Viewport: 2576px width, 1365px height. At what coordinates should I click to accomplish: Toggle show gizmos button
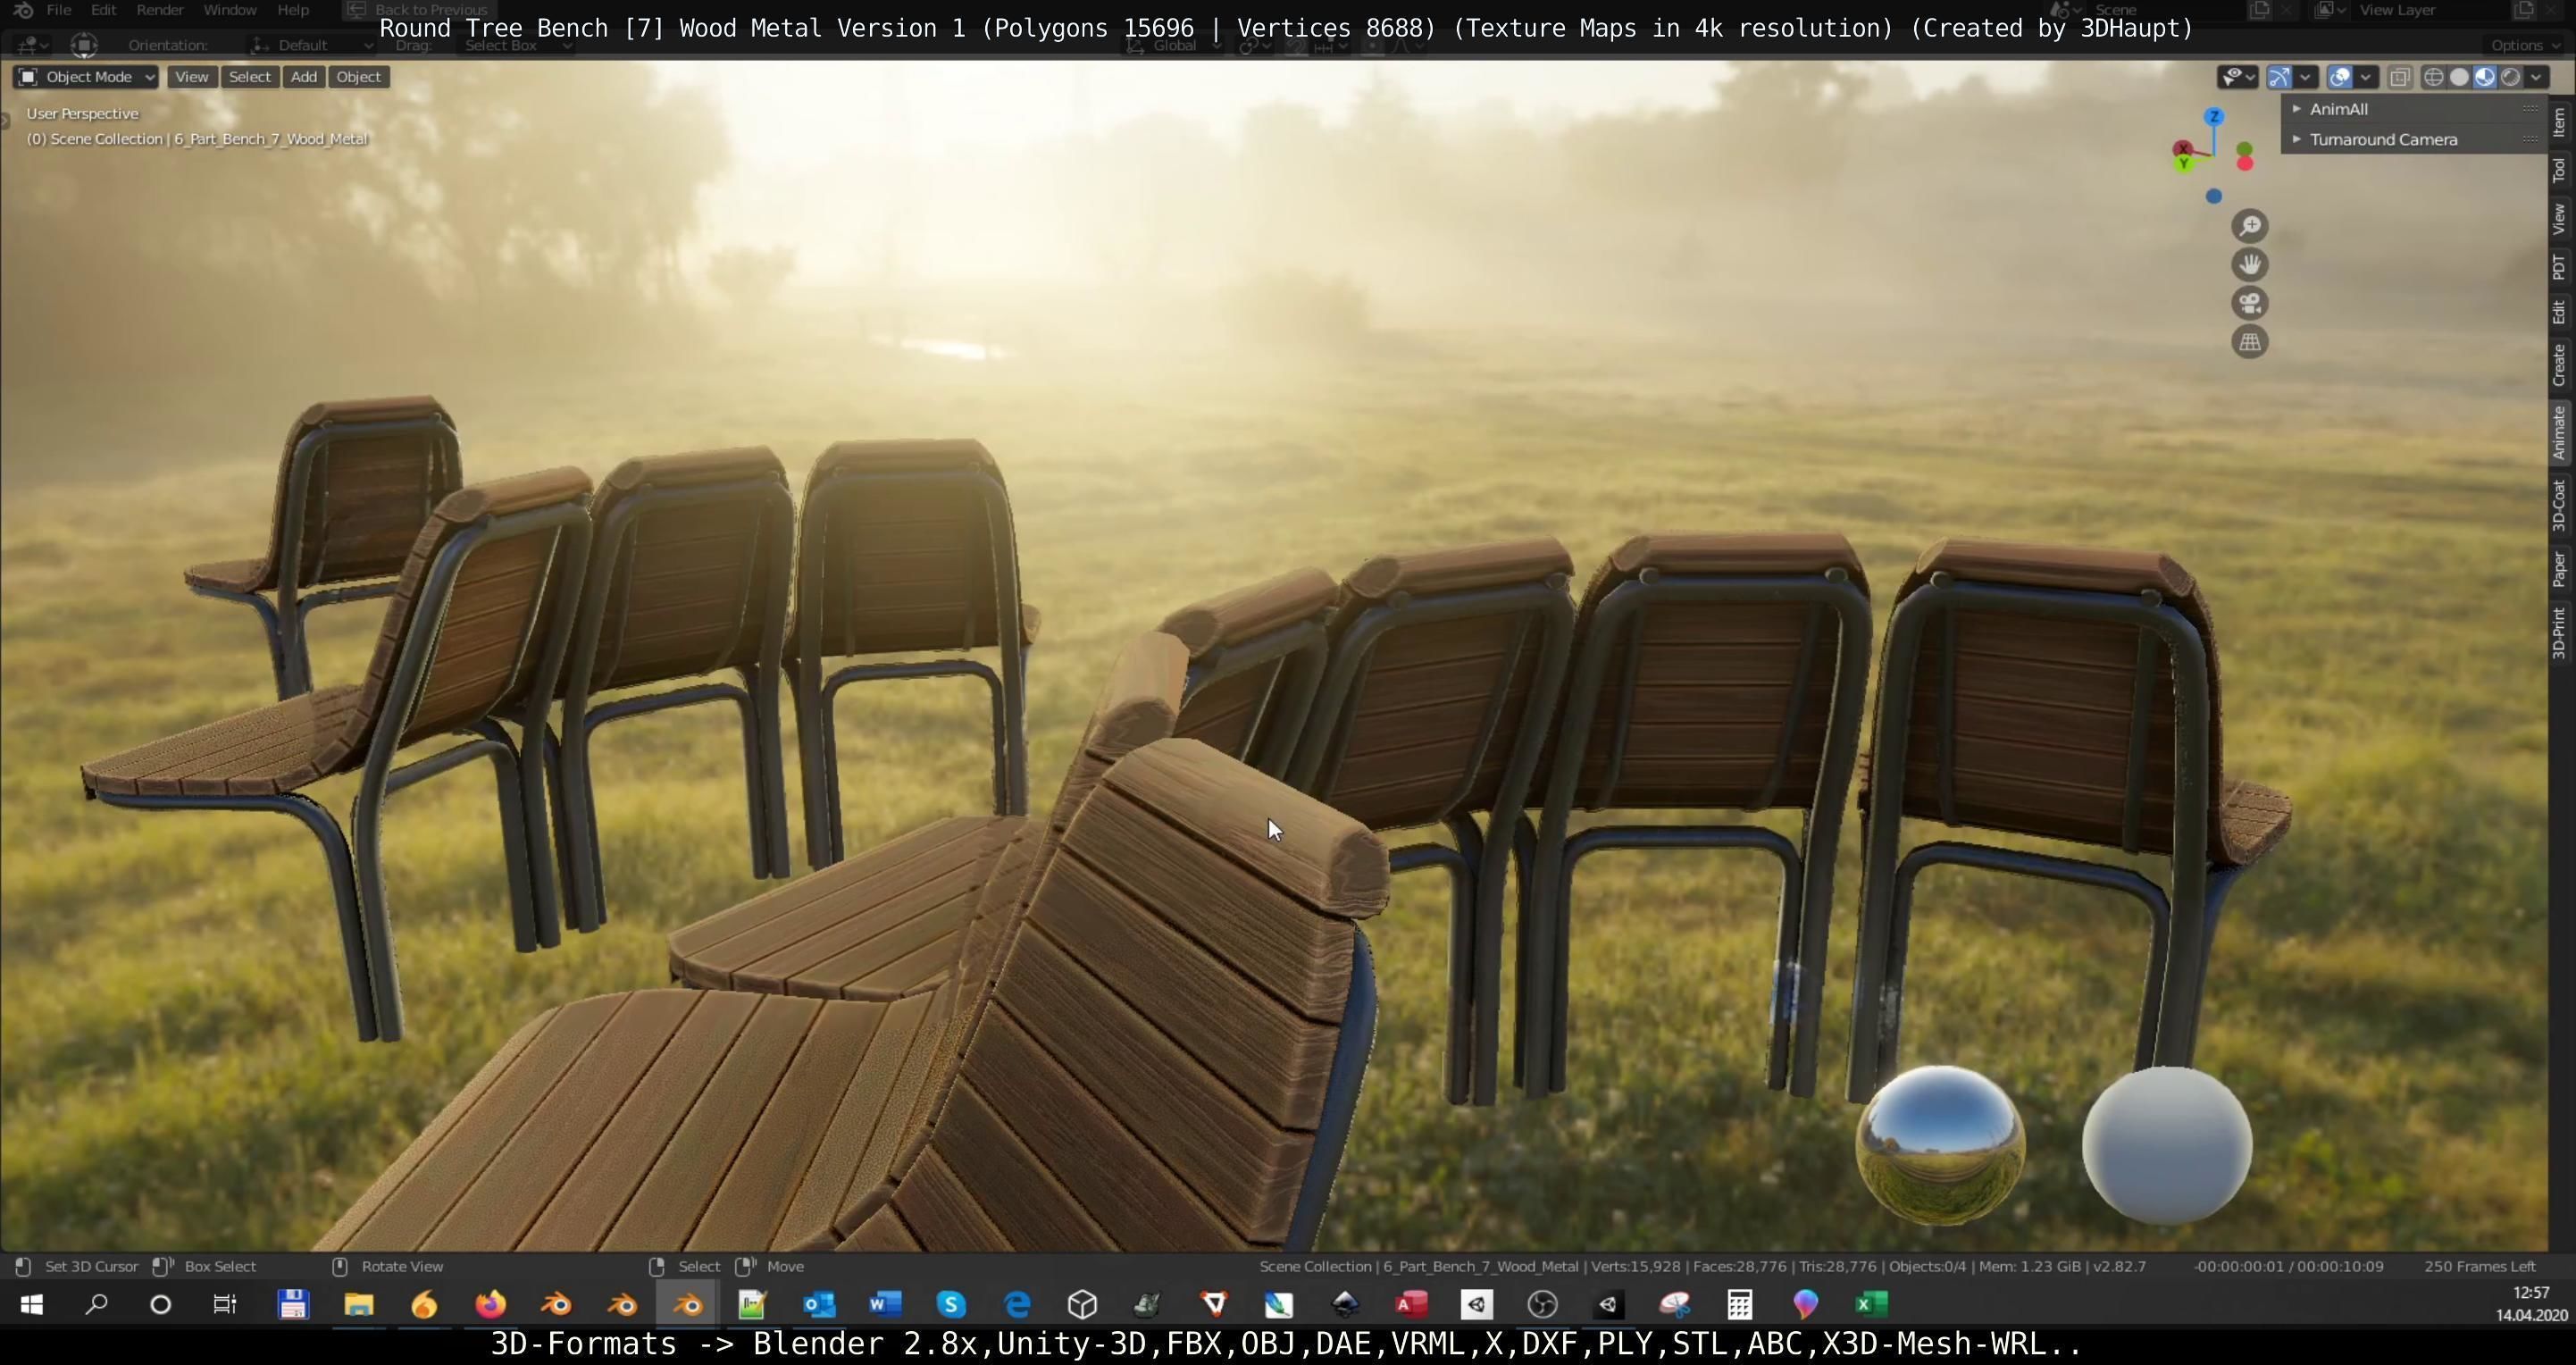click(x=2280, y=77)
